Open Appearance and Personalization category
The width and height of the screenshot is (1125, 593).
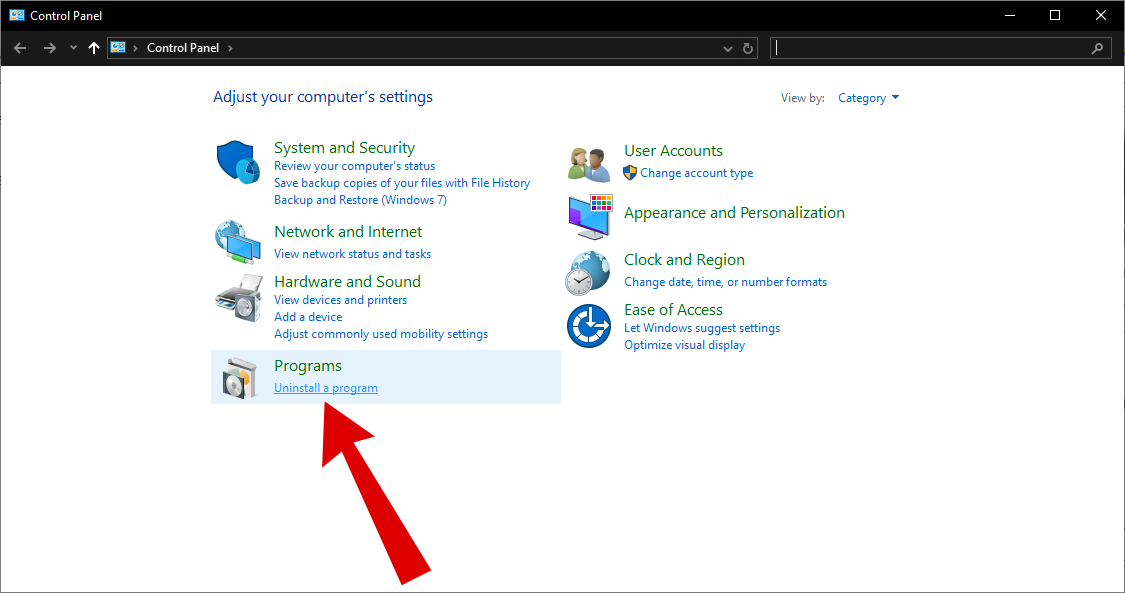point(734,213)
